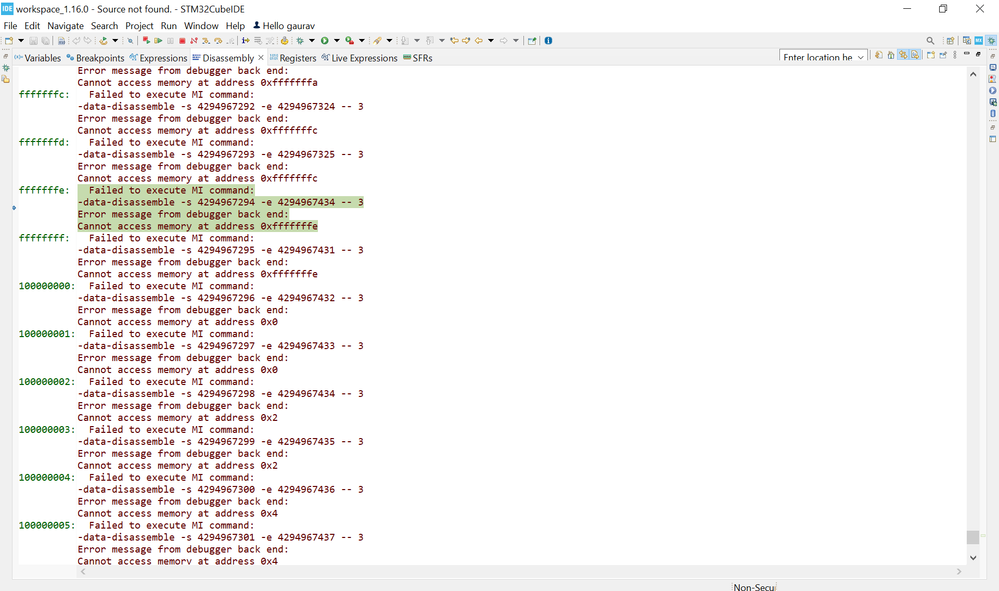Image resolution: width=999 pixels, height=591 pixels.
Task: Launch Debug with the bug icon
Action: (x=299, y=41)
